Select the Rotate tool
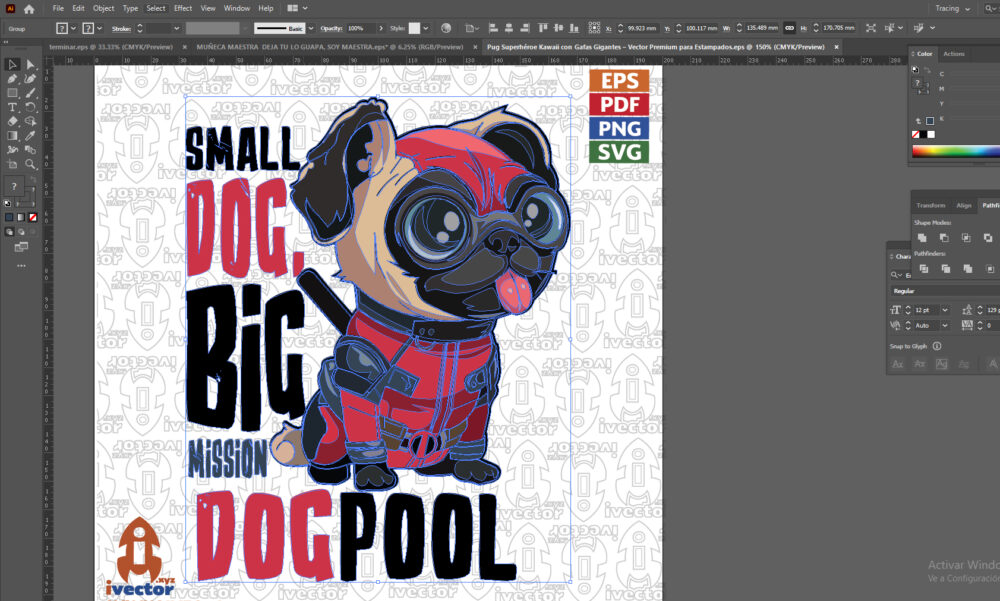Viewport: 1000px width, 601px height. (31, 107)
